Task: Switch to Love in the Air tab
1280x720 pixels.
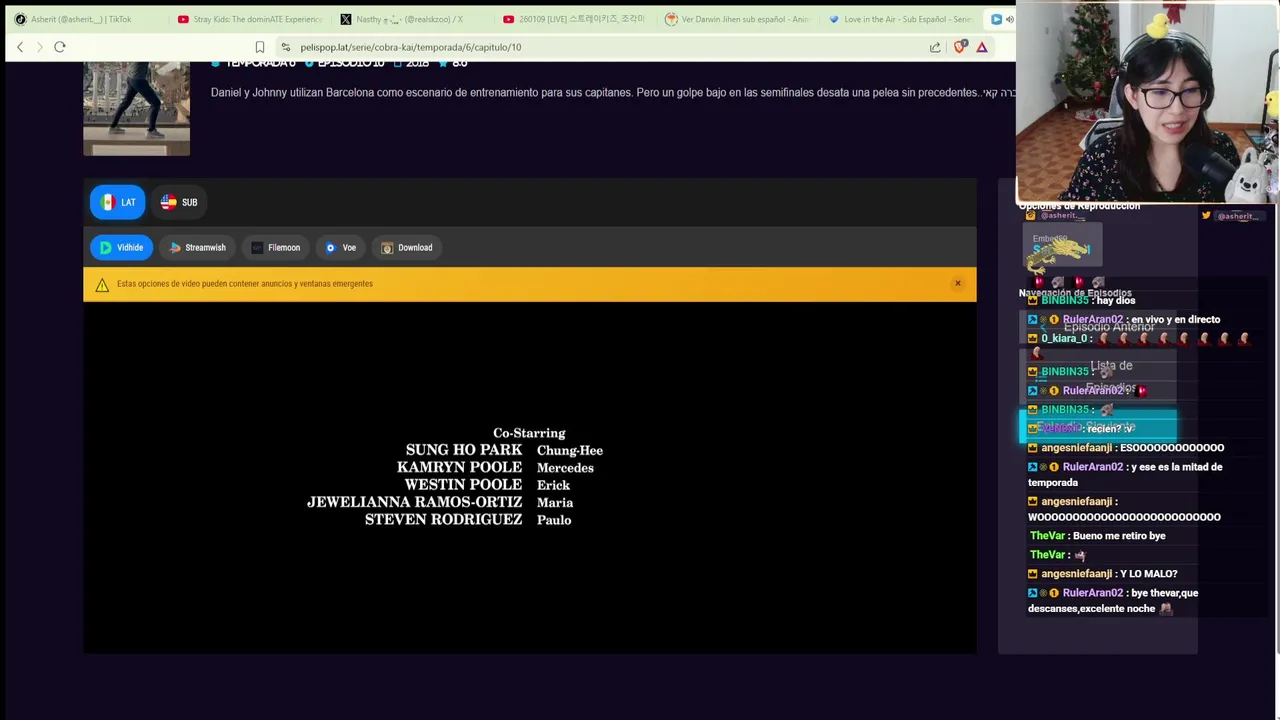Action: tap(900, 19)
